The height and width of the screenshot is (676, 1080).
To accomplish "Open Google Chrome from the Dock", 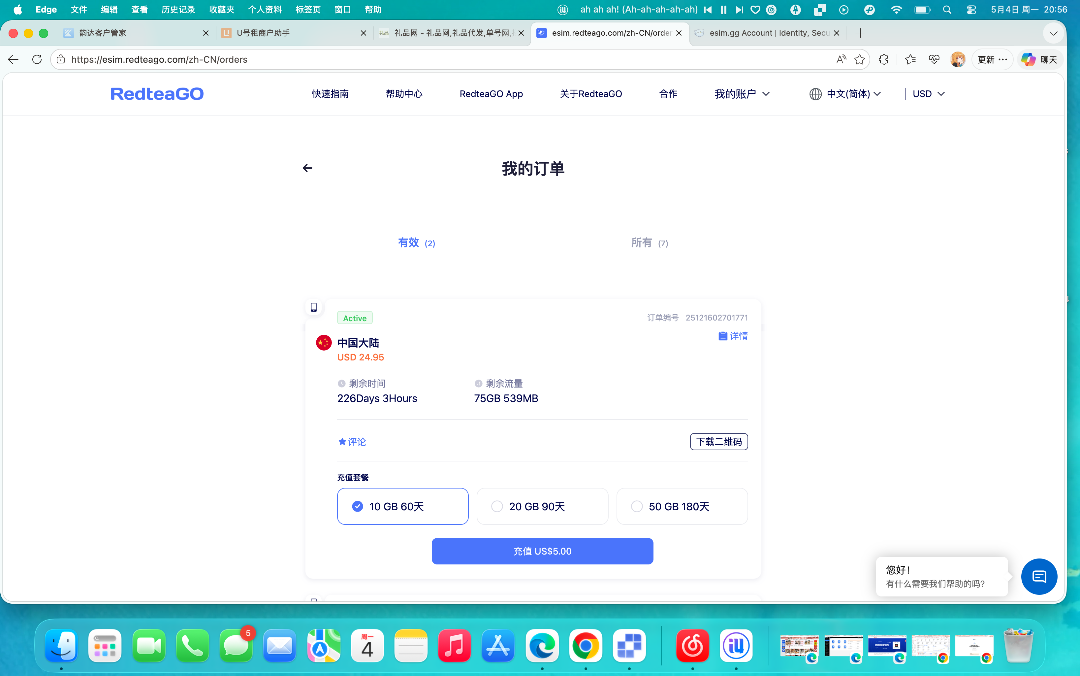I will tap(585, 646).
